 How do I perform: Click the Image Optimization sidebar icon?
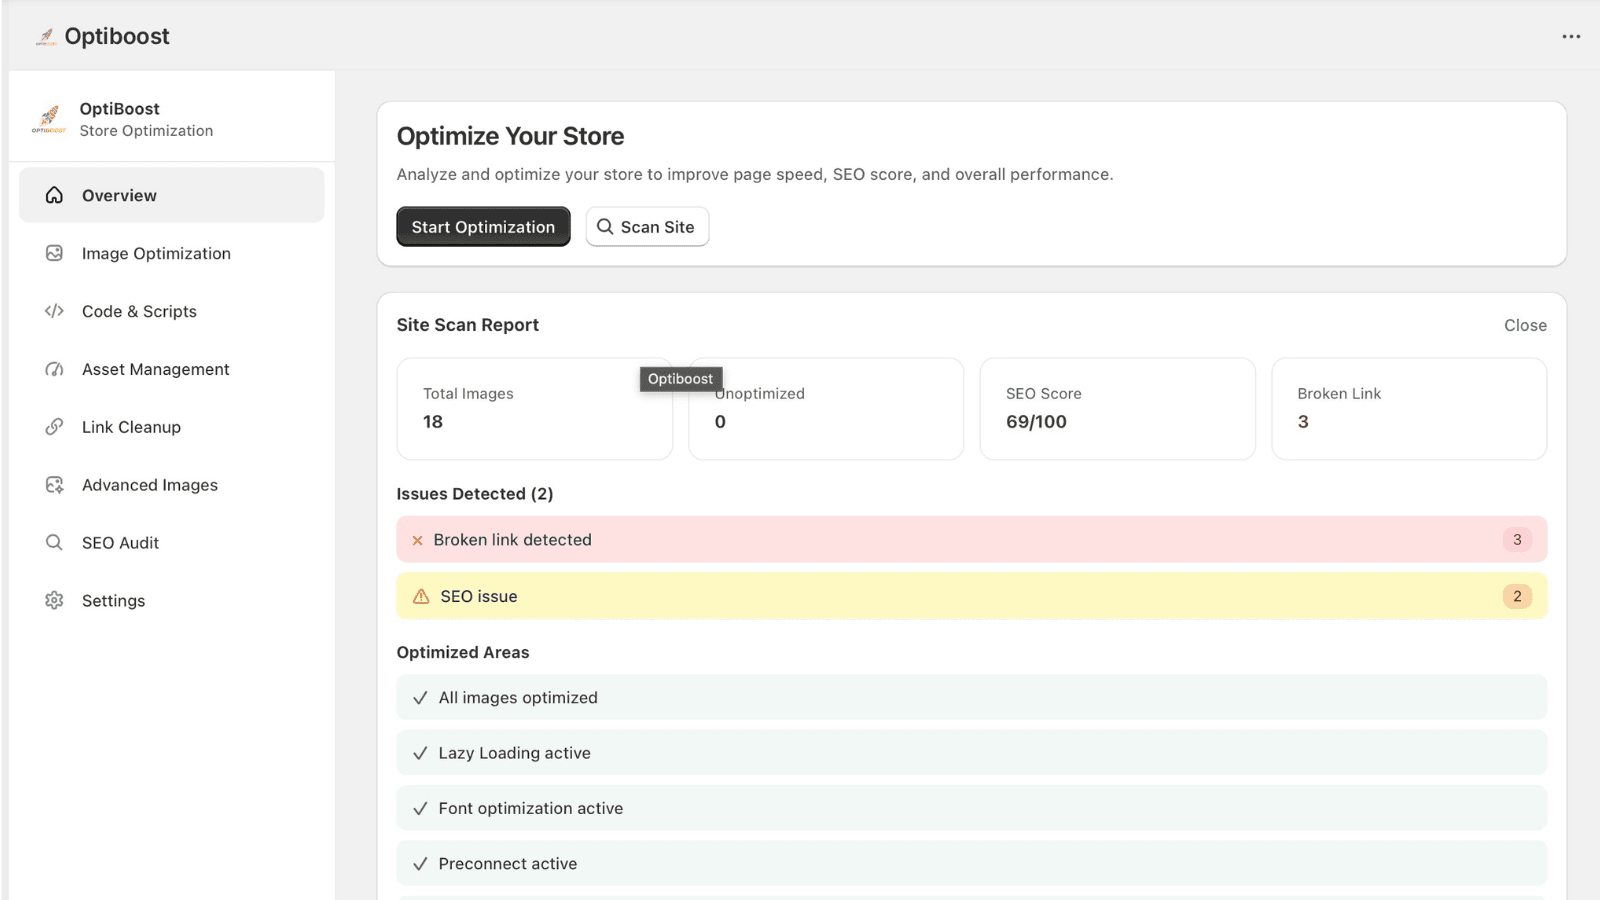tap(54, 253)
